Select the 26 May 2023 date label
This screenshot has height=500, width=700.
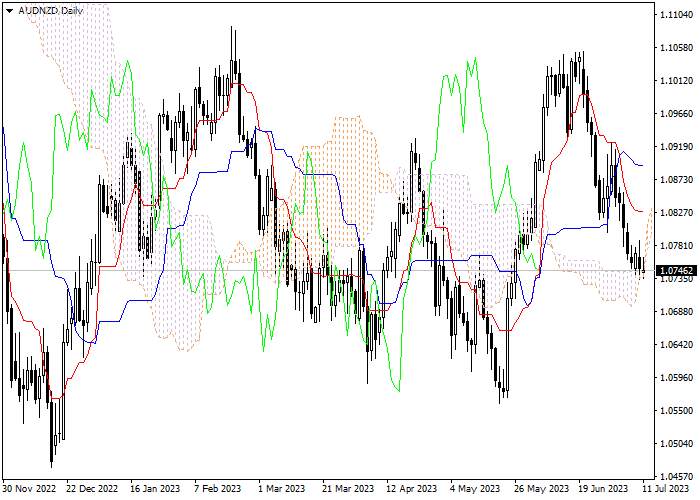pyautogui.click(x=541, y=488)
